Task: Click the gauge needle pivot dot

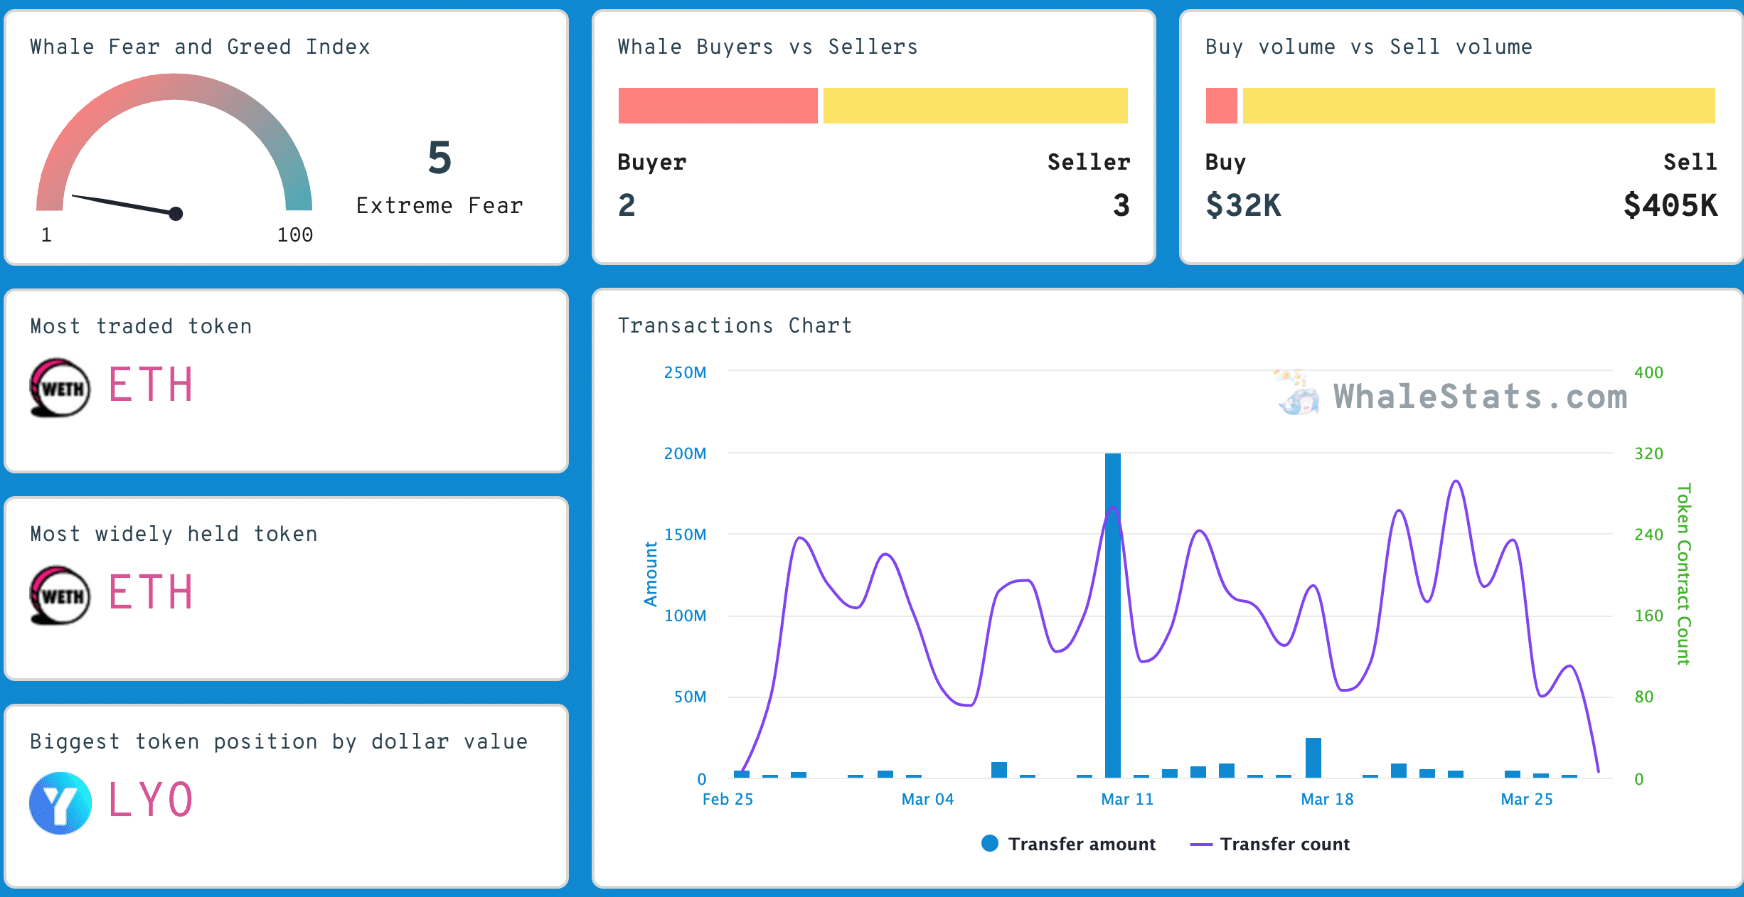Action: (x=176, y=213)
